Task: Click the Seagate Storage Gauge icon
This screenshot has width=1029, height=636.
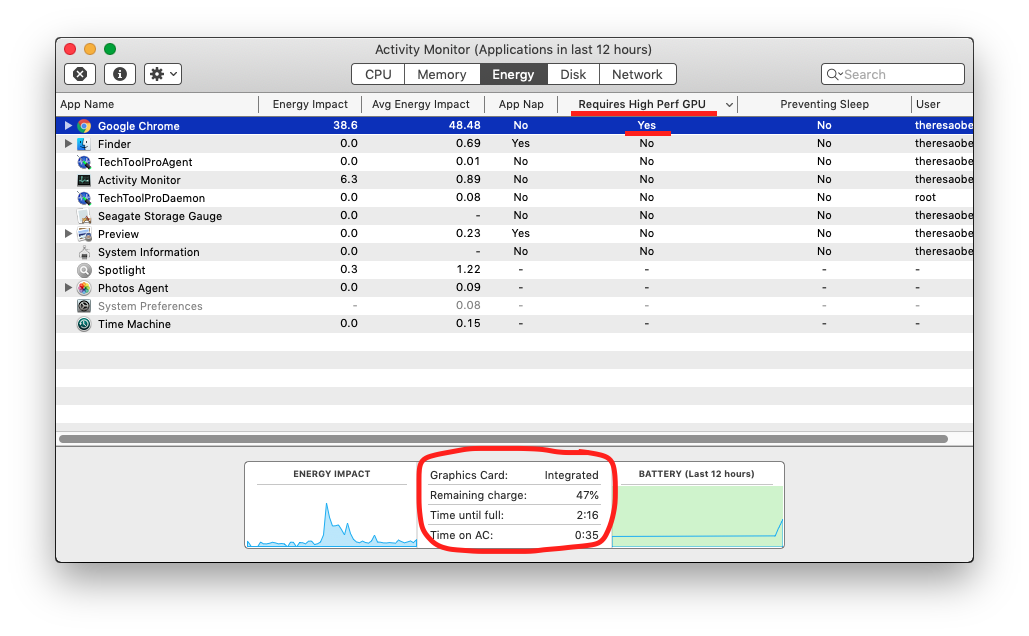Action: tap(84, 216)
